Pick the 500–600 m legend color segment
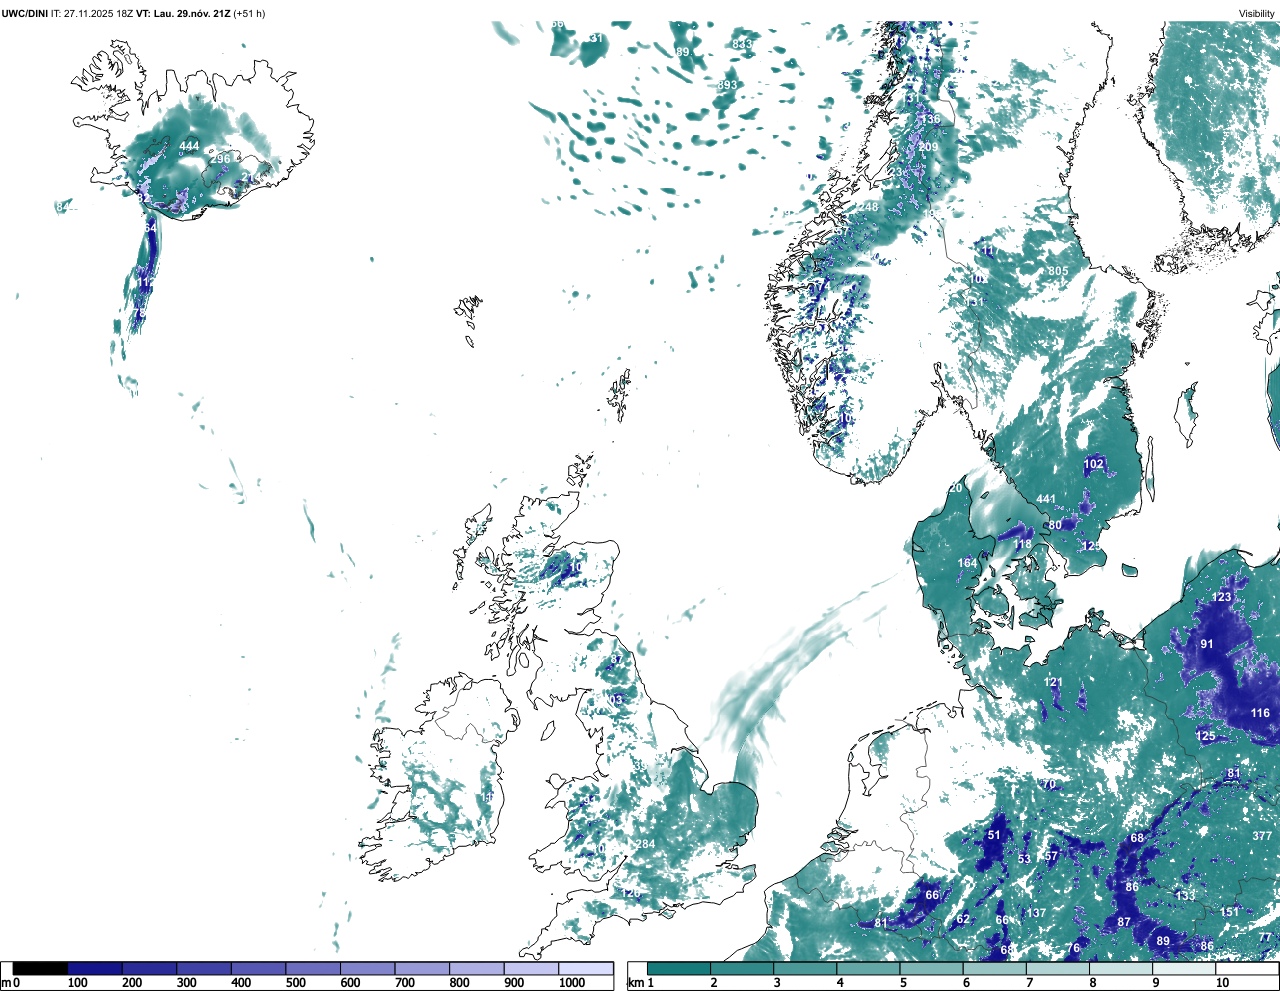Screen dimensions: 1280x991 point(313,968)
